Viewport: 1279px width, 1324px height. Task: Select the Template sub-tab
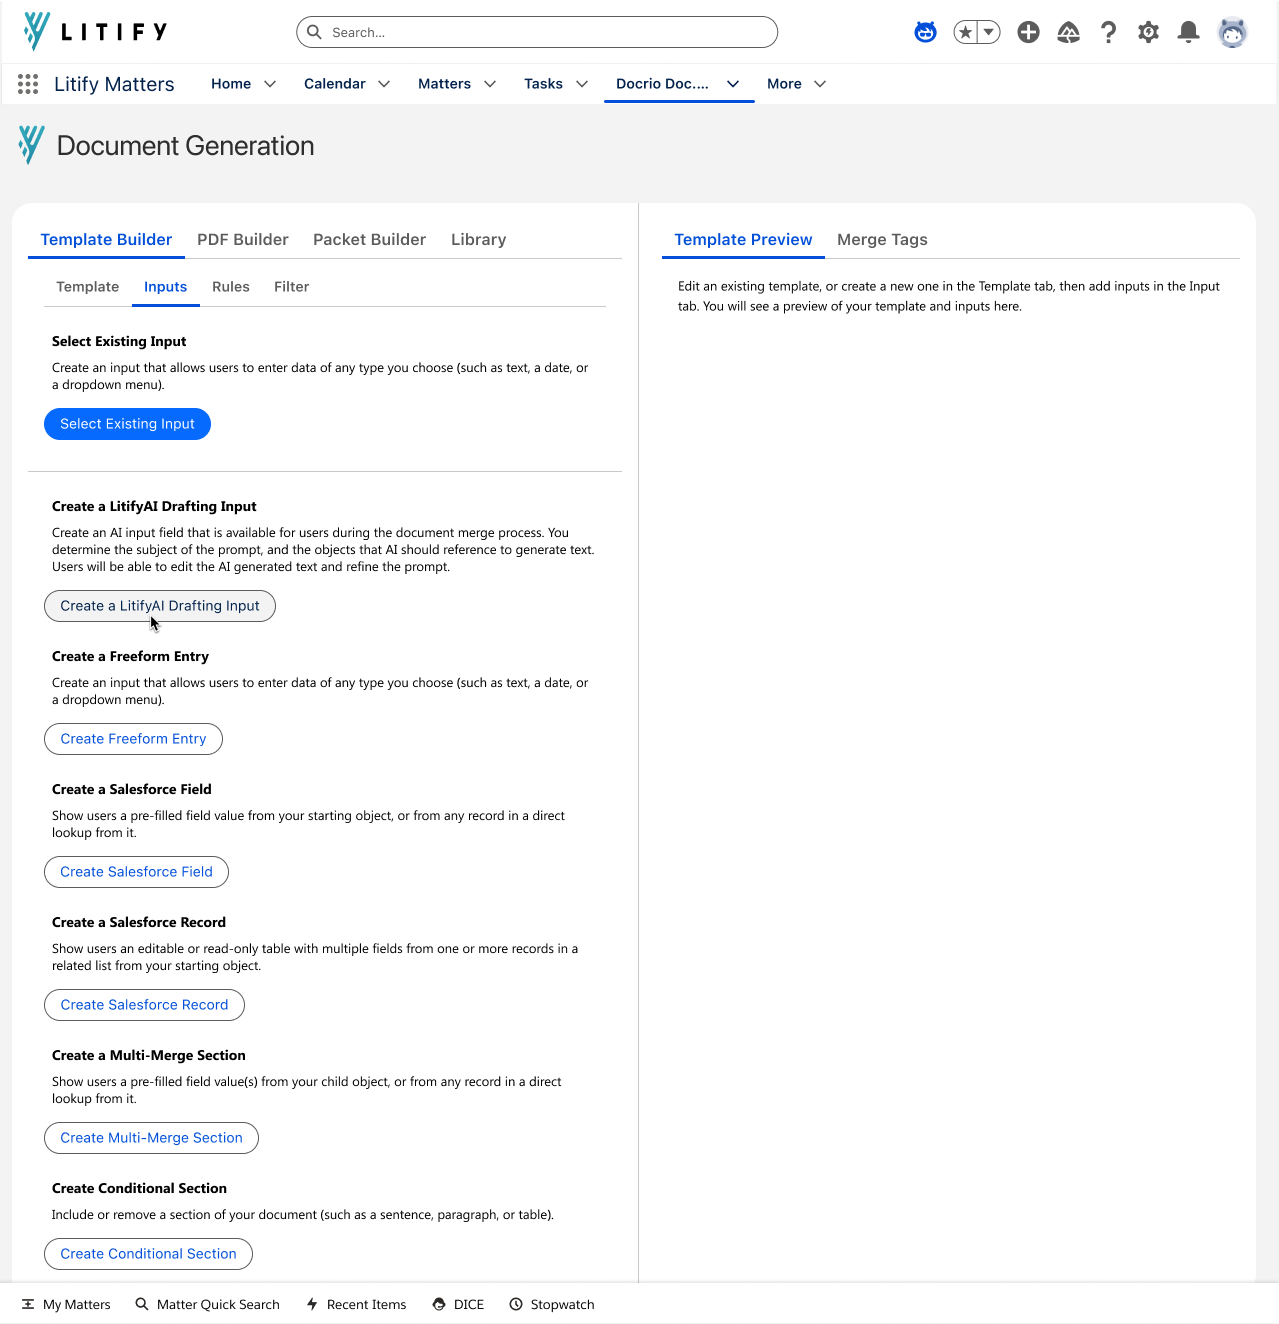point(88,287)
